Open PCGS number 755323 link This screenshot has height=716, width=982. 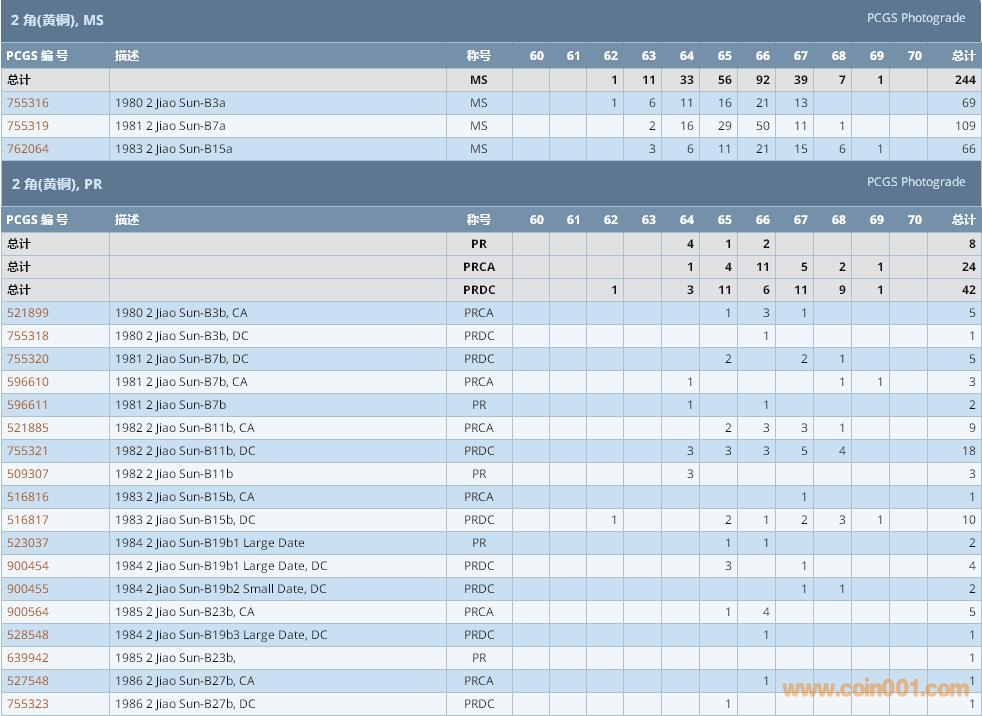coord(28,704)
